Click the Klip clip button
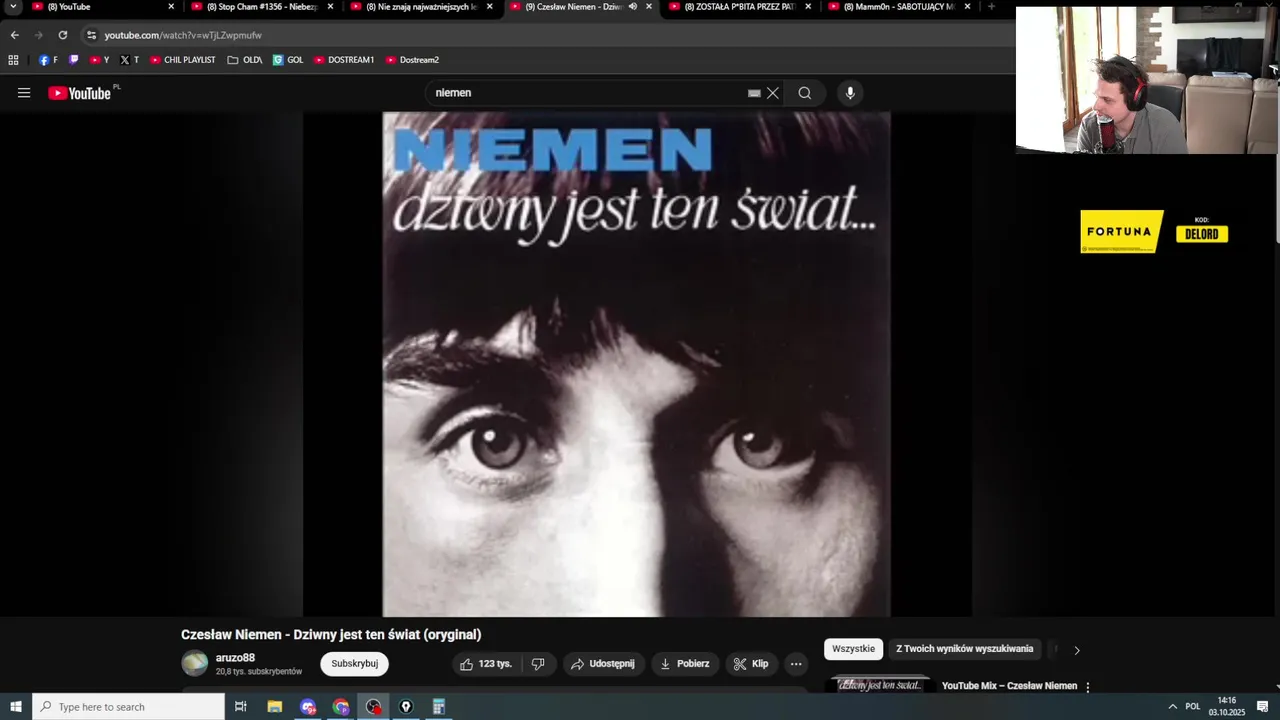 [750, 664]
